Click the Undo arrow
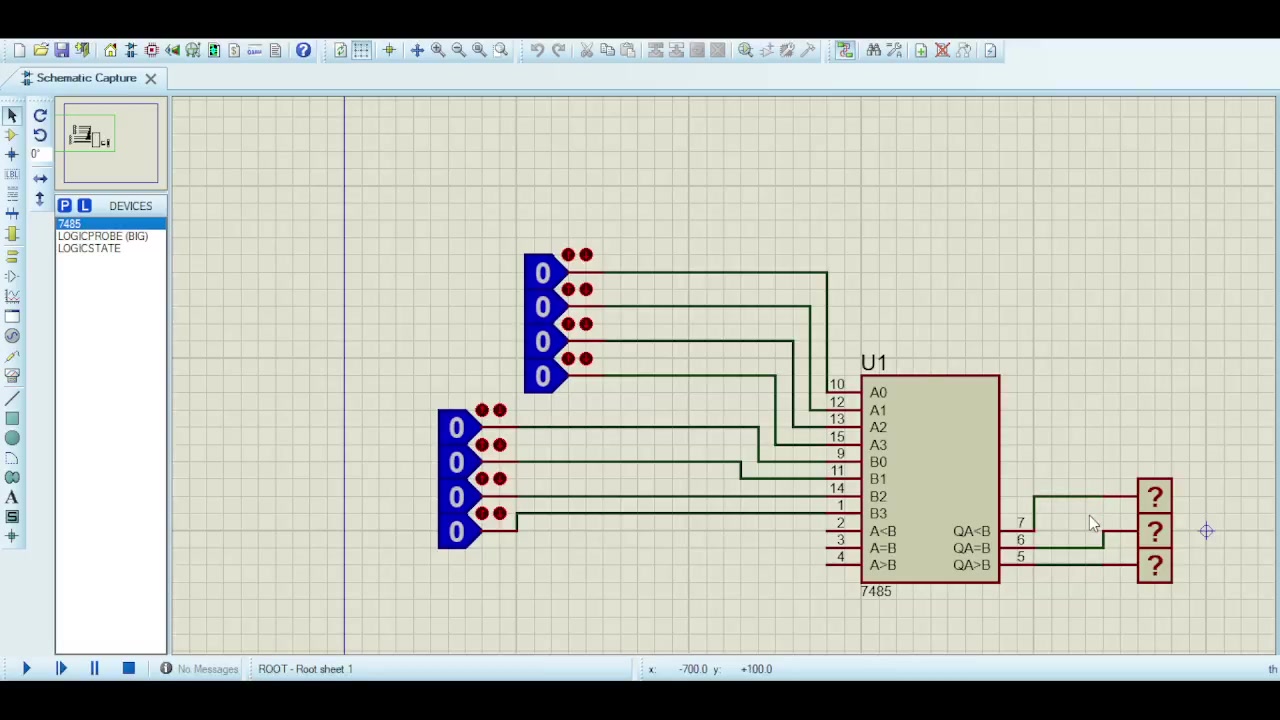The image size is (1280, 720). point(537,50)
